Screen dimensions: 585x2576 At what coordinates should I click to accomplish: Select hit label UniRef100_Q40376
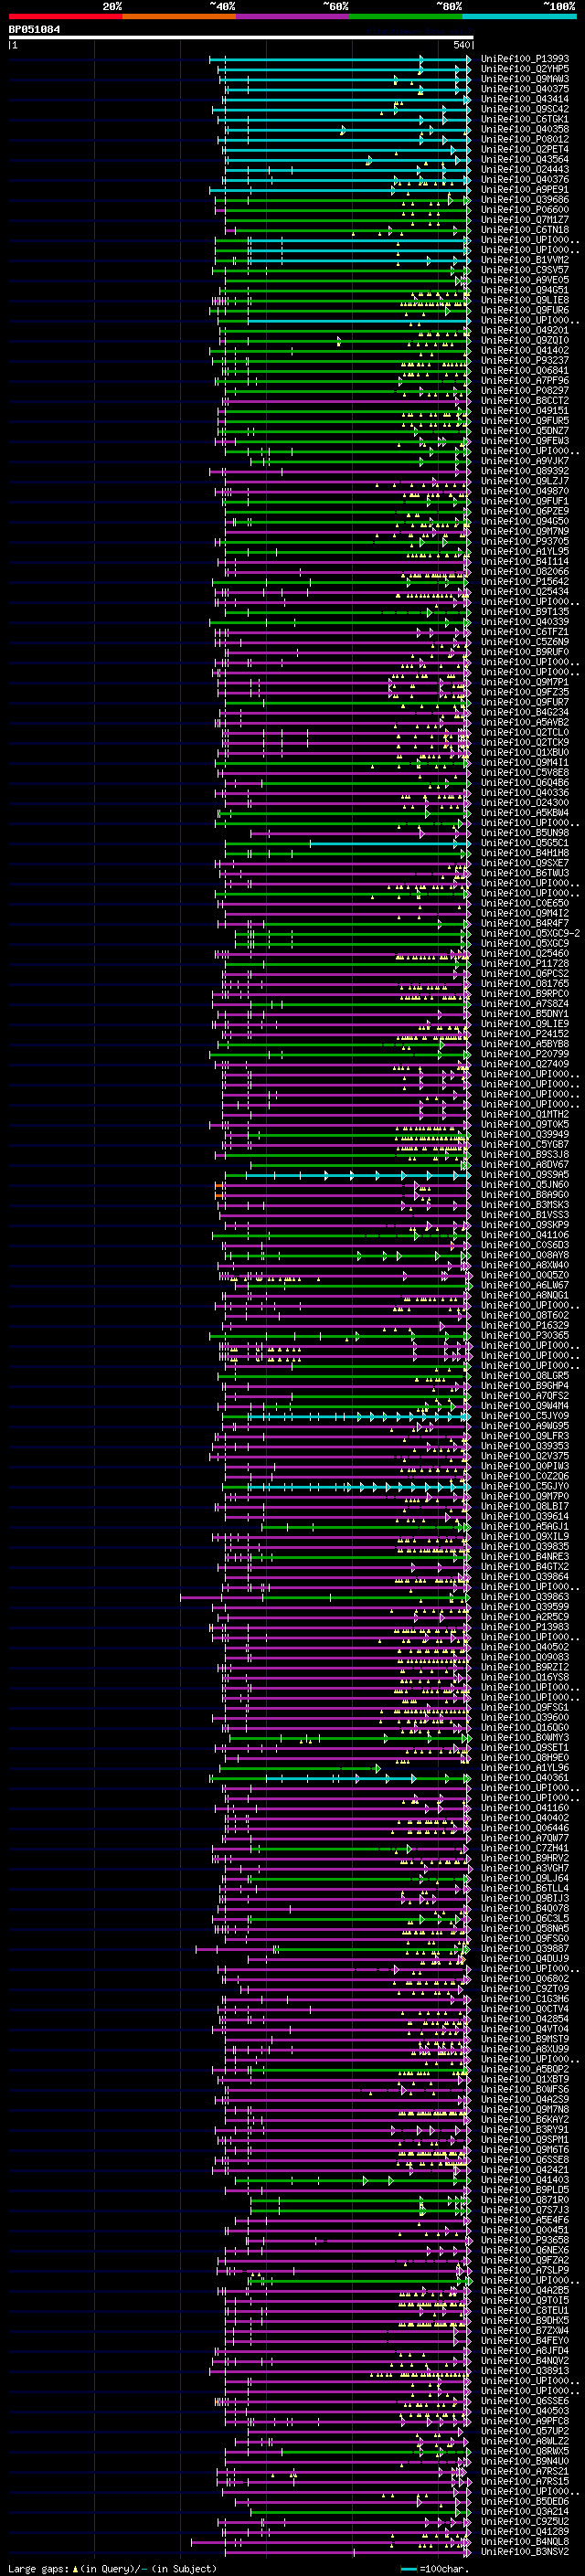(525, 180)
